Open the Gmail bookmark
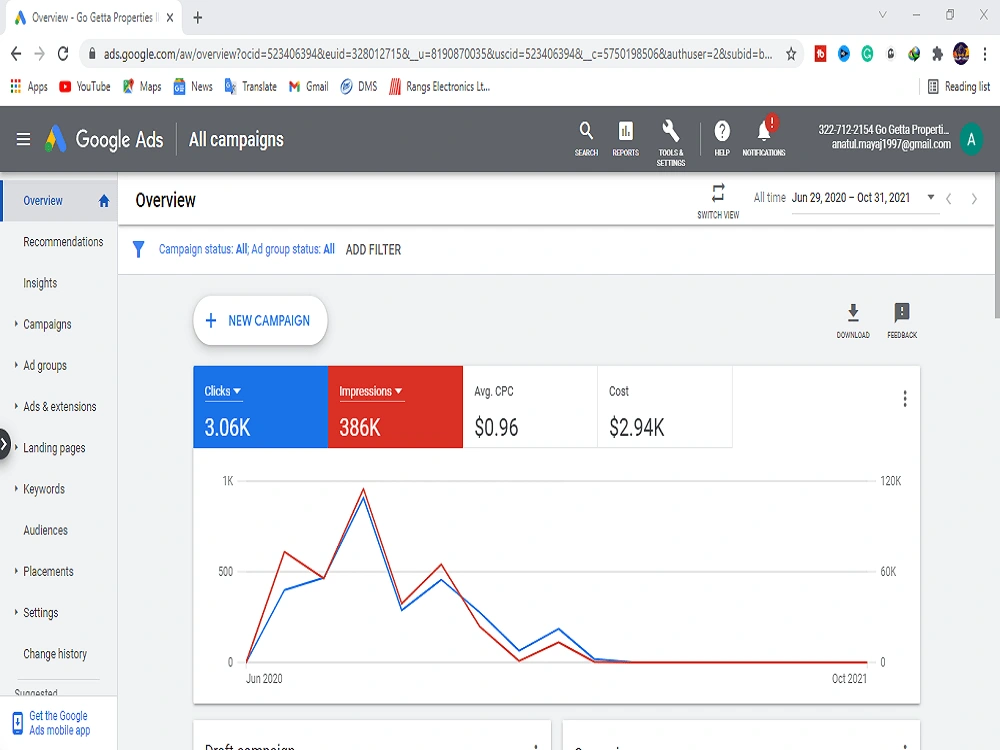 [x=309, y=87]
